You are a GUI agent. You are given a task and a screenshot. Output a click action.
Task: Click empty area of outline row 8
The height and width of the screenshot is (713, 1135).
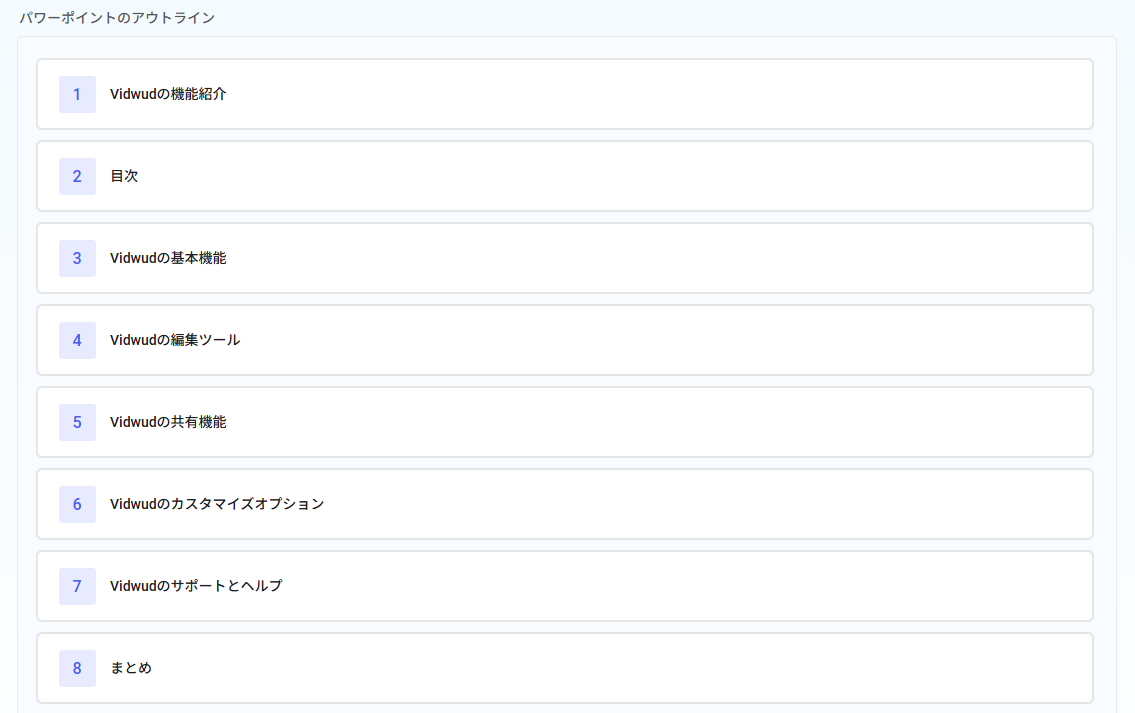[x=615, y=667]
